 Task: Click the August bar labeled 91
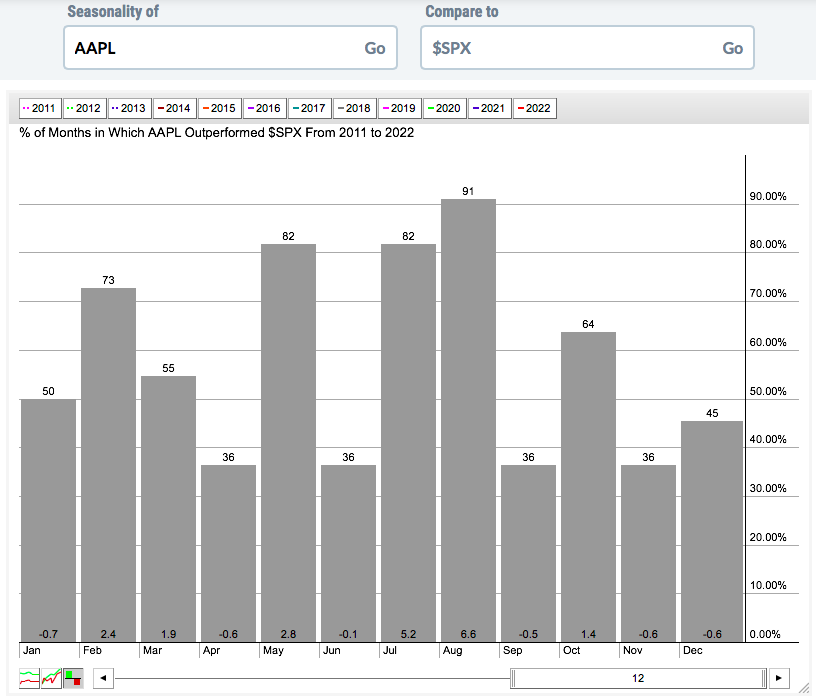468,421
